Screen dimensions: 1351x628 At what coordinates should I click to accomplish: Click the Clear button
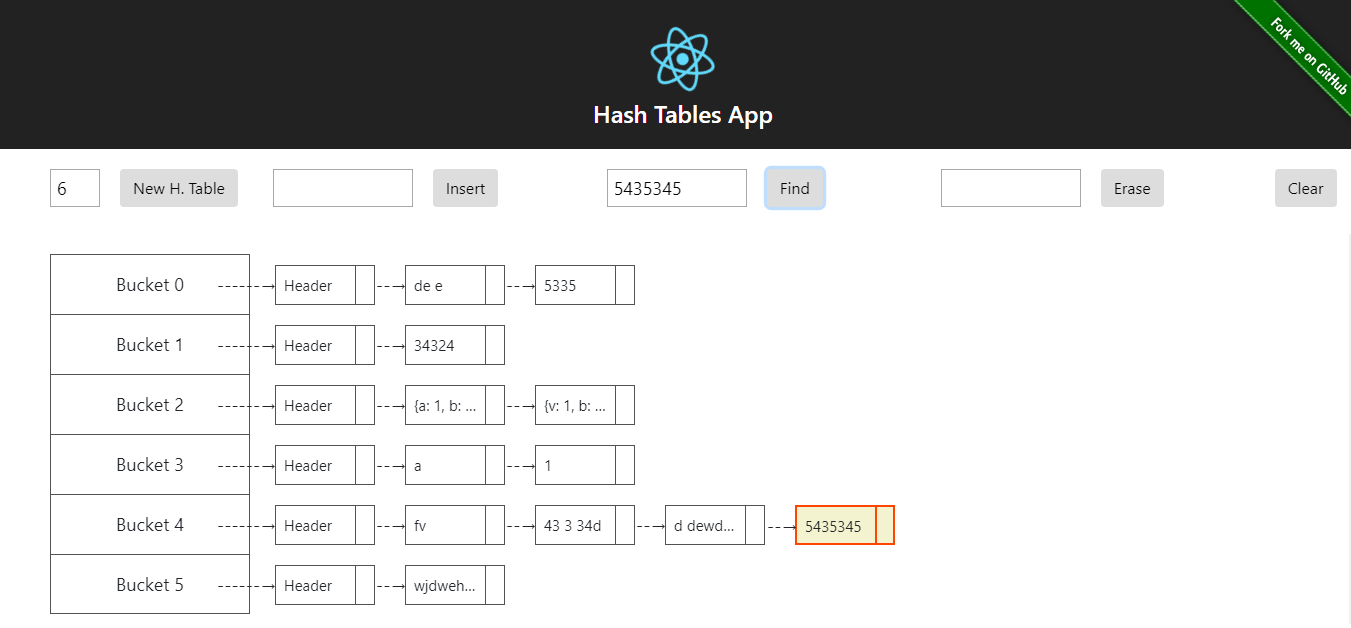1306,188
